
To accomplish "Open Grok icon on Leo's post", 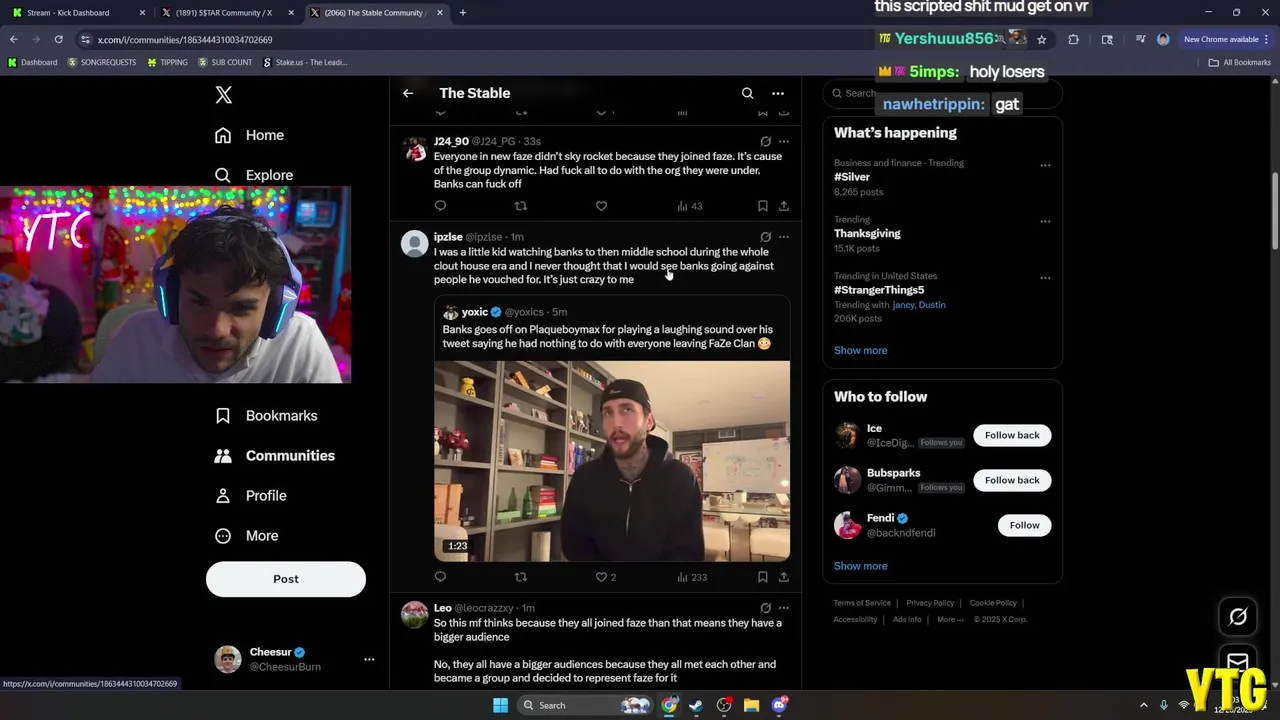I will (765, 608).
